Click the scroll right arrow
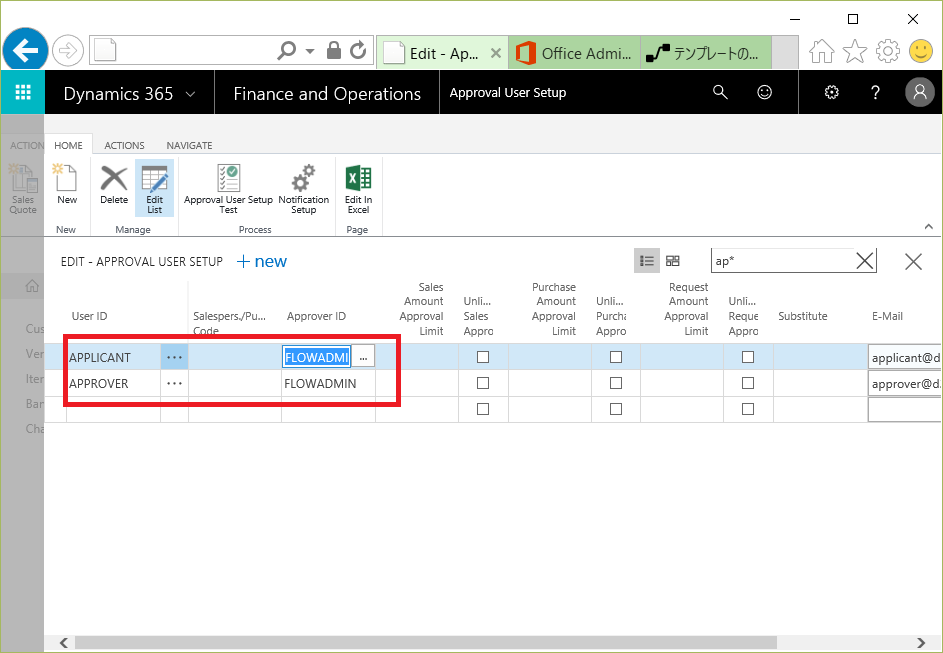This screenshot has width=943, height=653. pyautogui.click(x=921, y=643)
